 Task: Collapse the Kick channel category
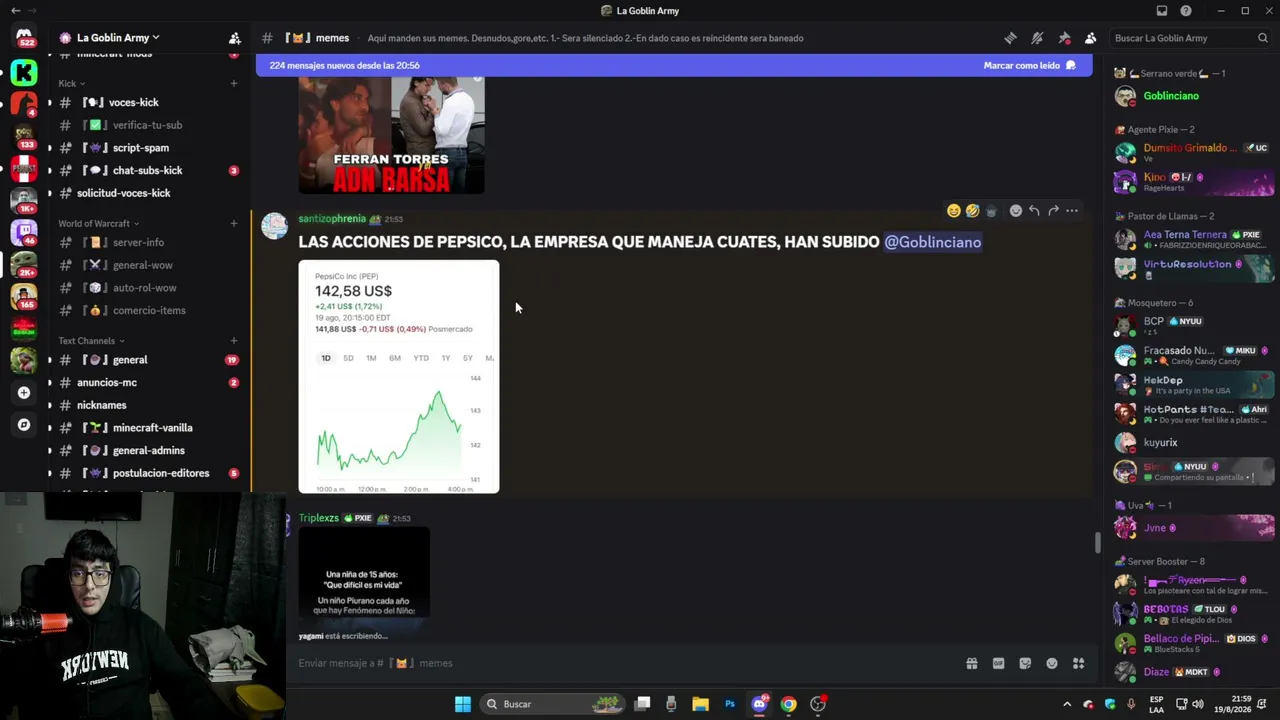click(x=72, y=84)
